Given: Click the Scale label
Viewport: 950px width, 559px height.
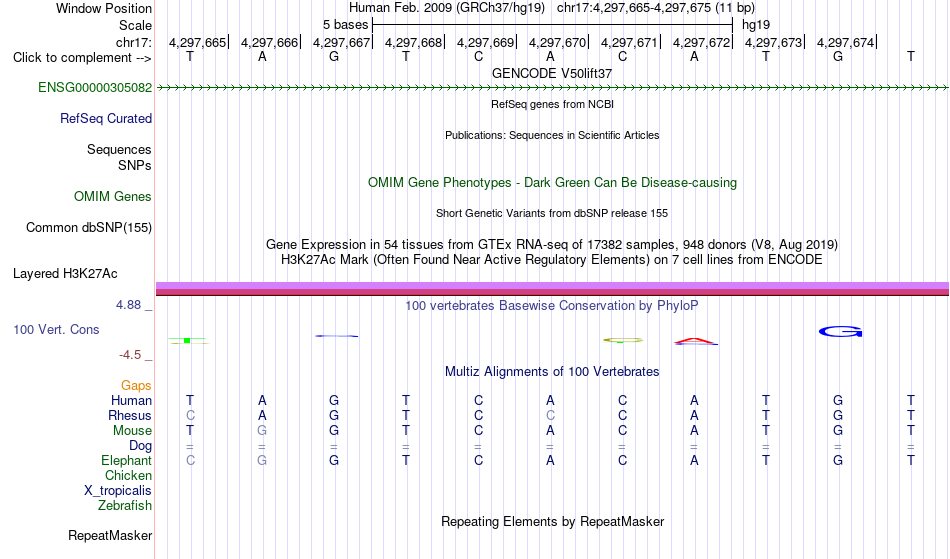Looking at the screenshot, I should [x=136, y=25].
